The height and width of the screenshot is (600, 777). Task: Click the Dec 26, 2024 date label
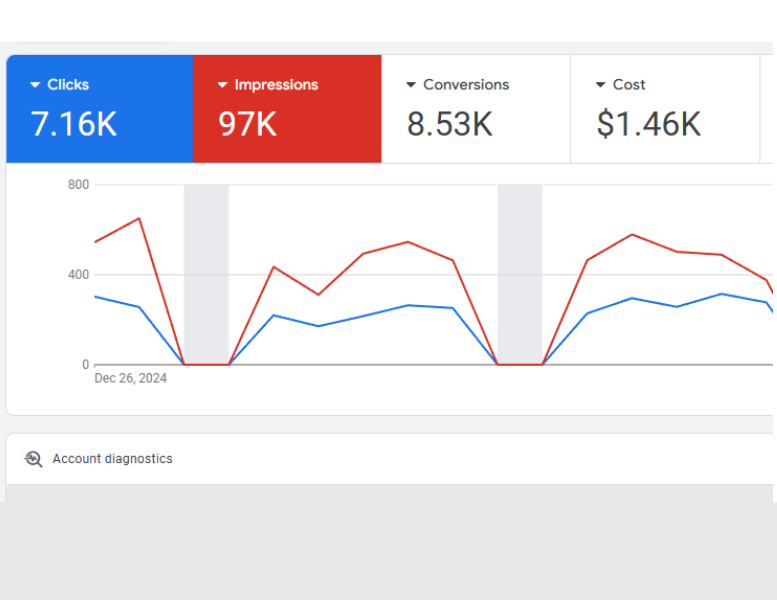pyautogui.click(x=131, y=378)
